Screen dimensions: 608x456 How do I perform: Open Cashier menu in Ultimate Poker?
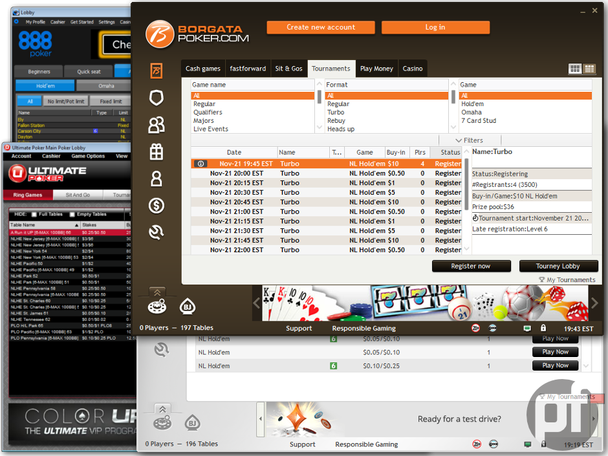tap(51, 156)
